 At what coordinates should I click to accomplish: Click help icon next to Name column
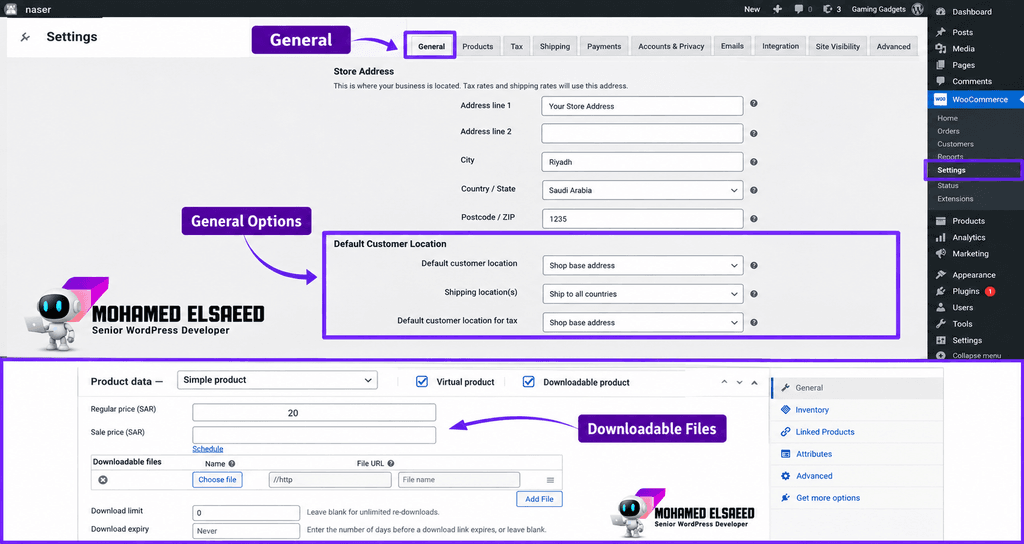[x=232, y=464]
